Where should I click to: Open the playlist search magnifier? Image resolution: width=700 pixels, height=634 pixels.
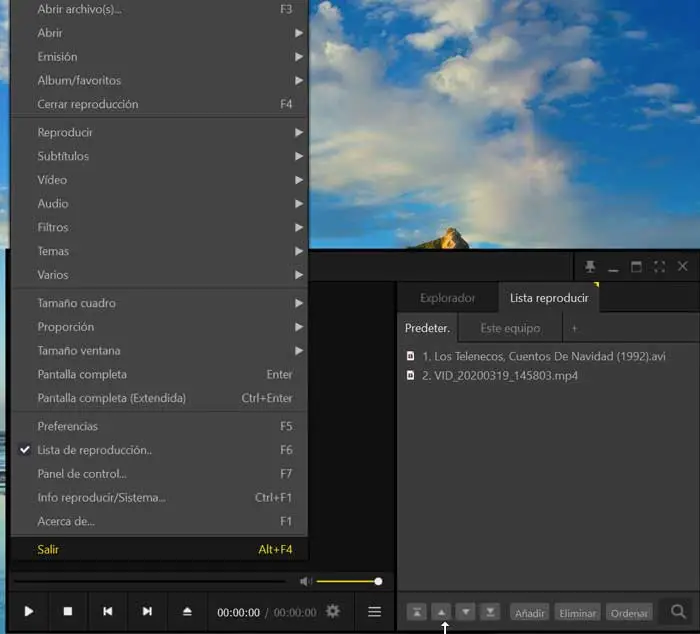click(679, 611)
